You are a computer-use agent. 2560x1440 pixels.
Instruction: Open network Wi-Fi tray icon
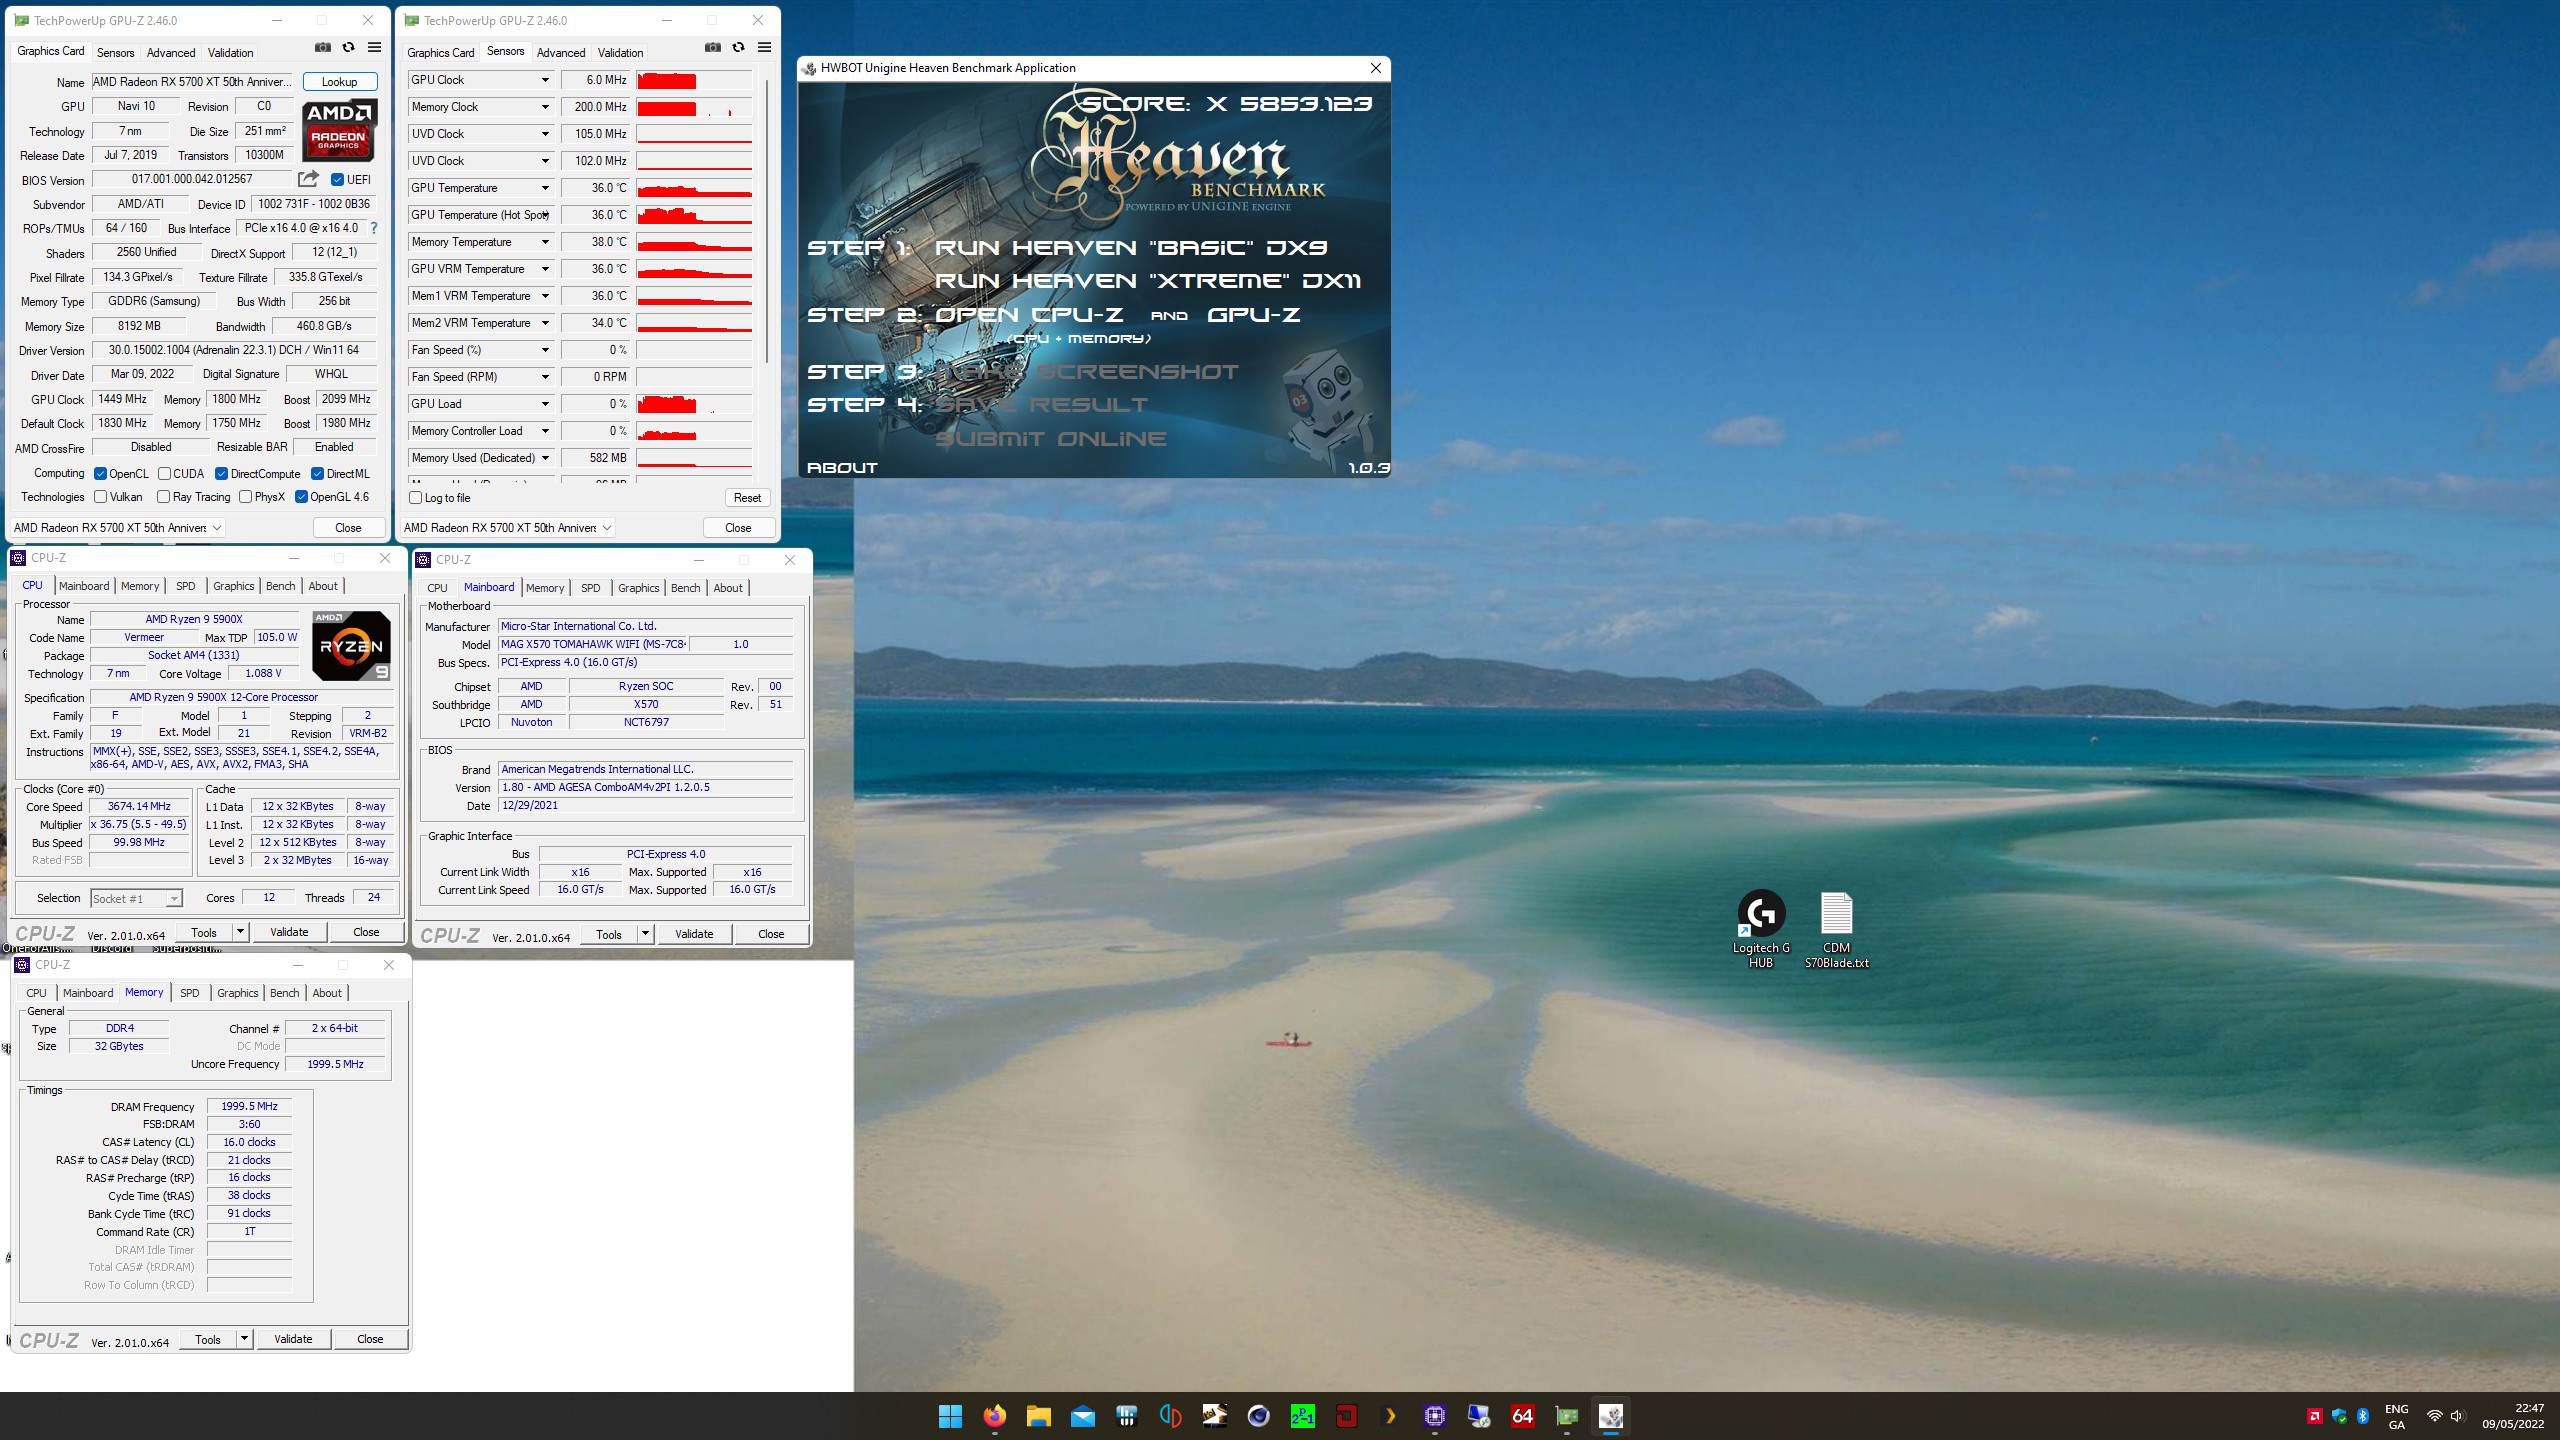[x=2434, y=1415]
